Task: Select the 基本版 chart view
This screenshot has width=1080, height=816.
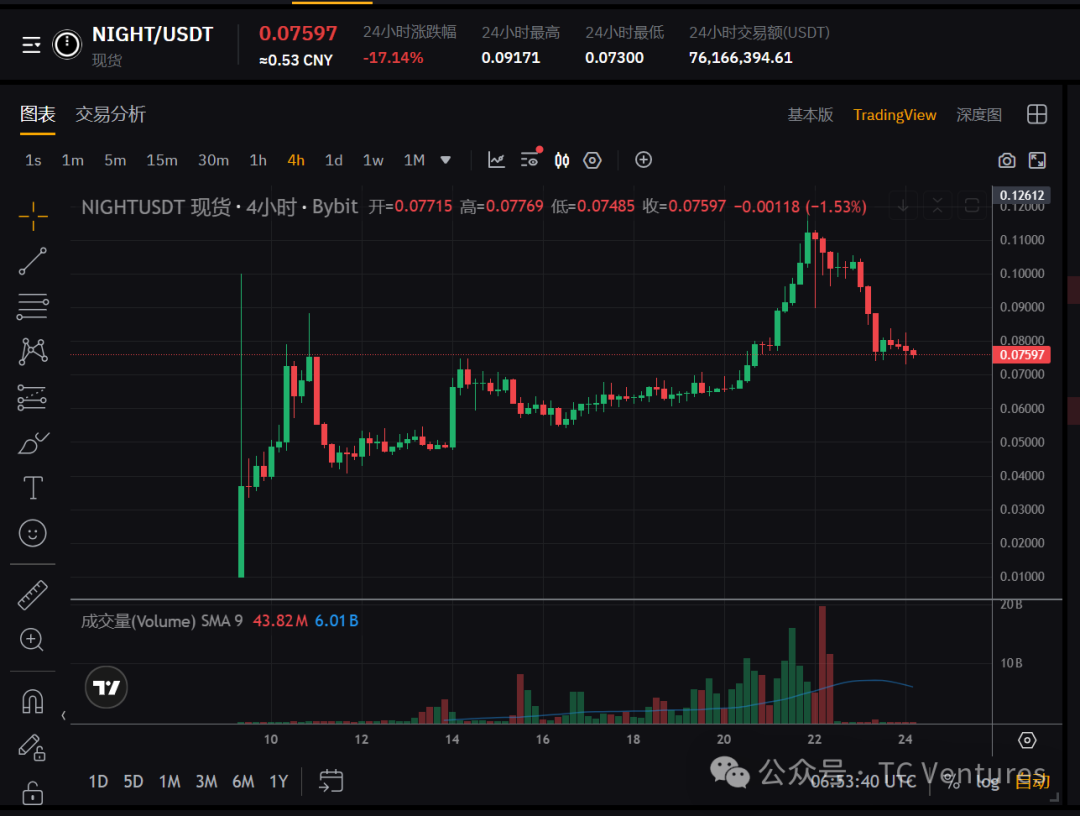Action: coord(810,115)
